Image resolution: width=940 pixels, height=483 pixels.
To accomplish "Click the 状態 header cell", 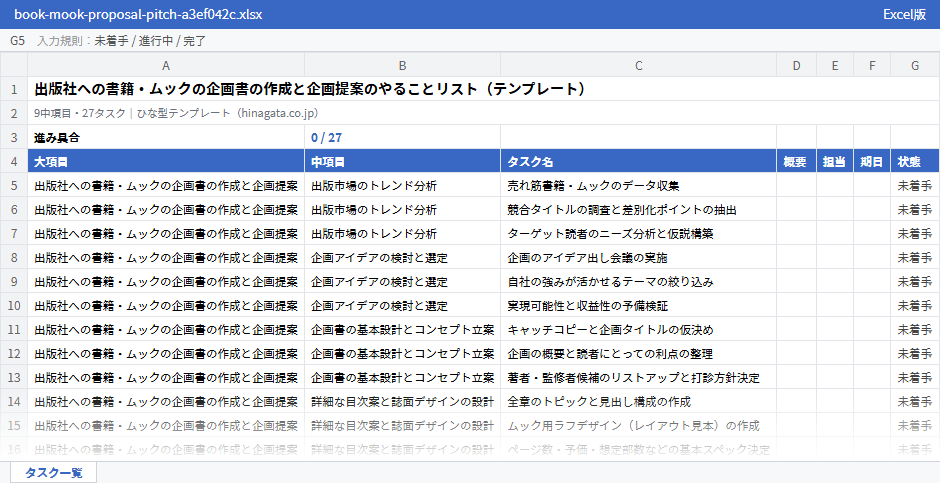I will pos(915,161).
